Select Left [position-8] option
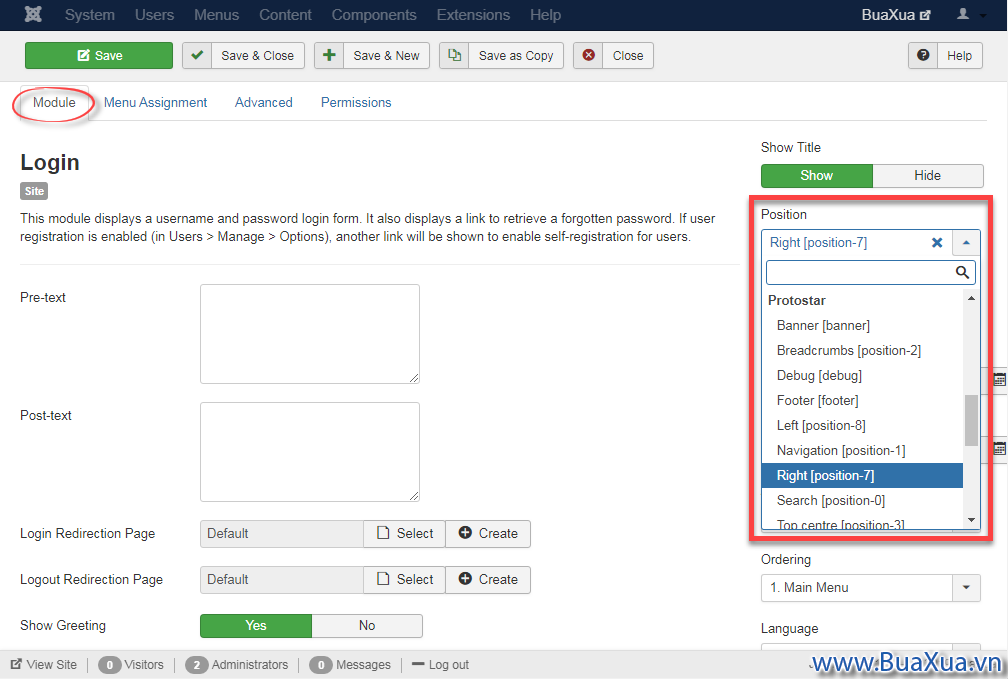Image resolution: width=1008 pixels, height=679 pixels. coord(861,426)
